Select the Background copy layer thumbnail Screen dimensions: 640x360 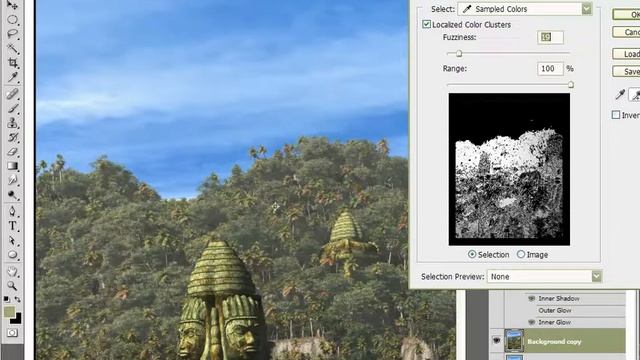[x=514, y=340]
